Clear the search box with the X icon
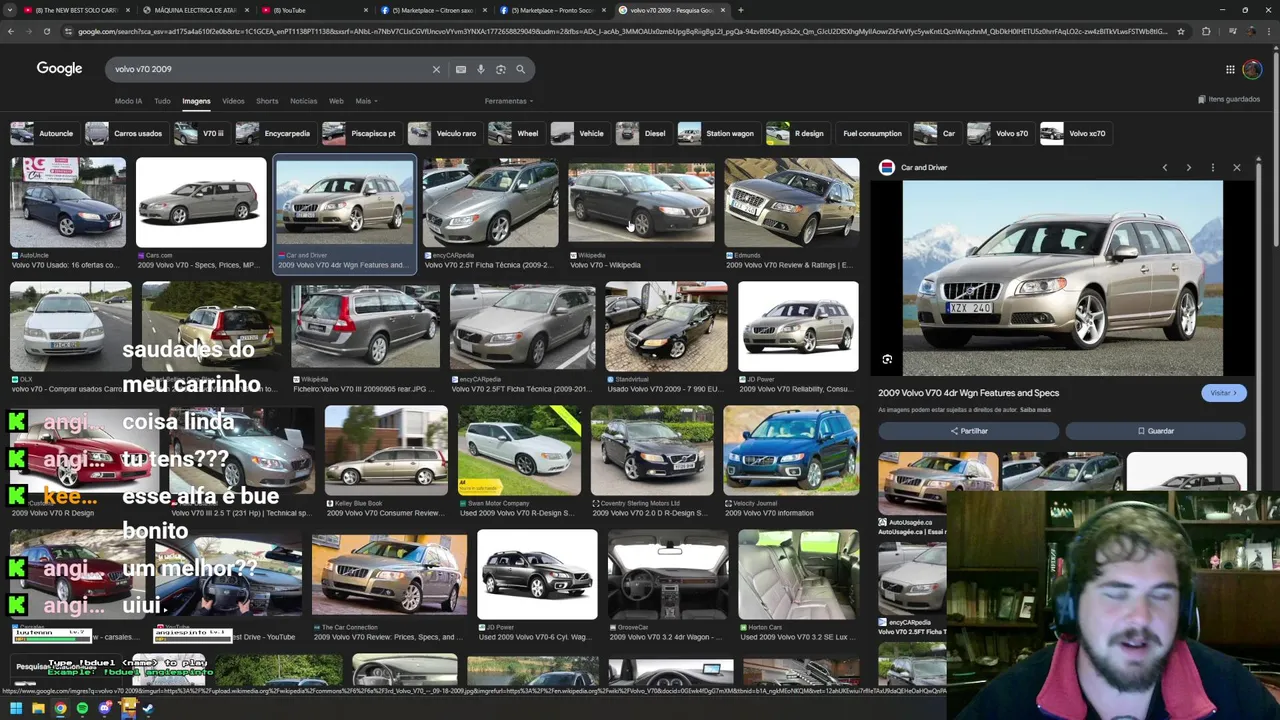Image resolution: width=1280 pixels, height=720 pixels. [x=436, y=69]
